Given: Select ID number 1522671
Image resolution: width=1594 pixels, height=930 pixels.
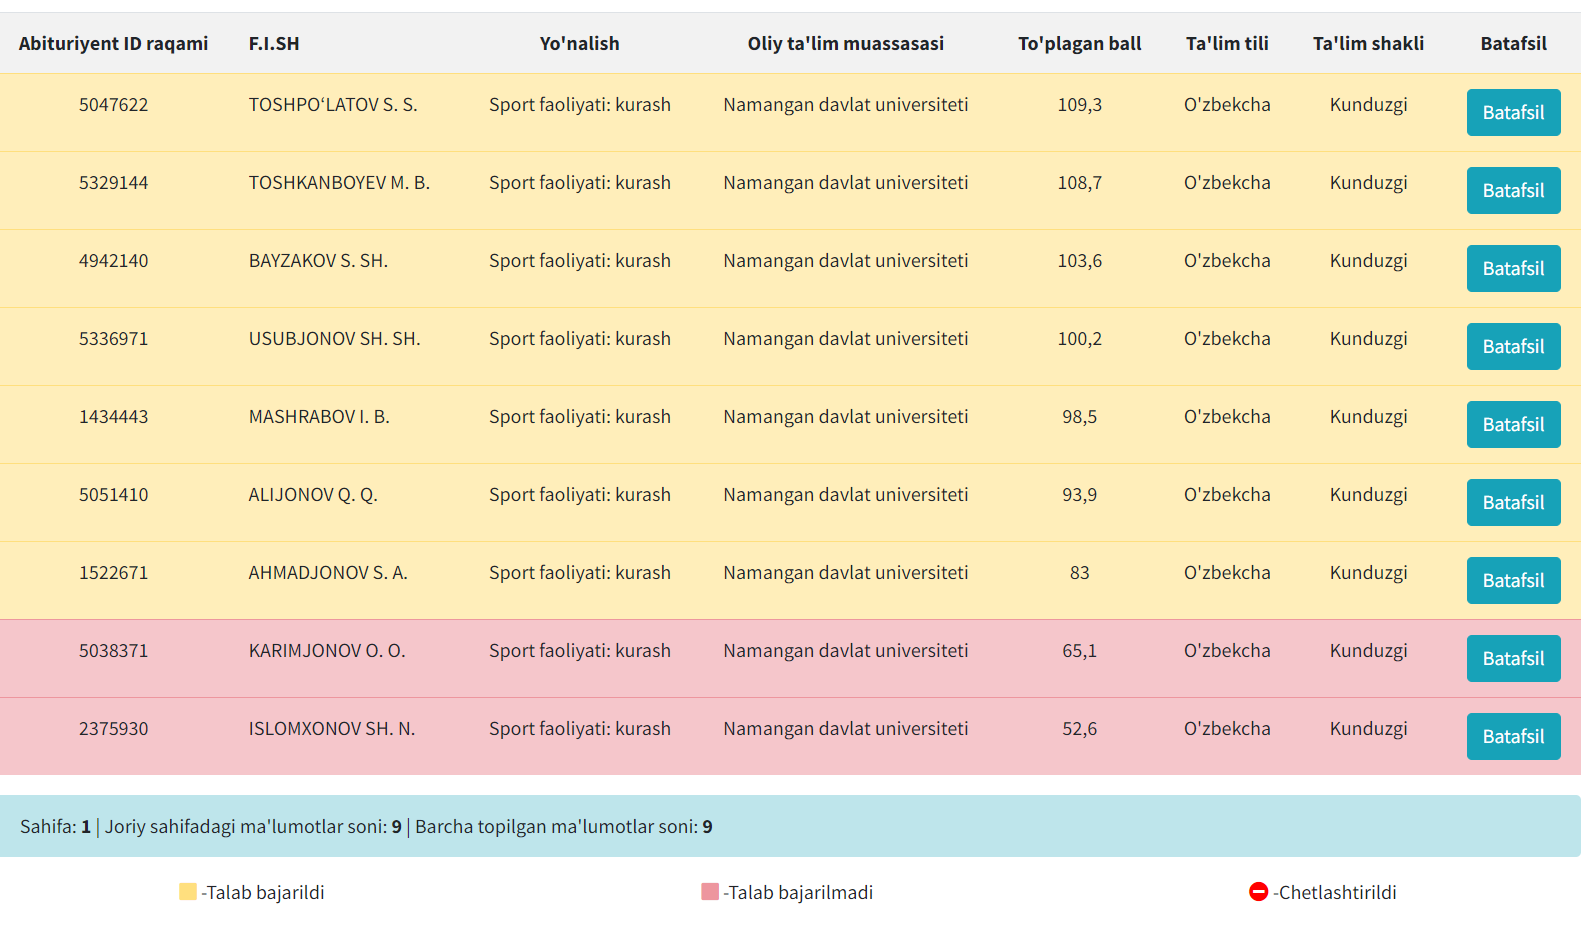Looking at the screenshot, I should [x=114, y=573].
